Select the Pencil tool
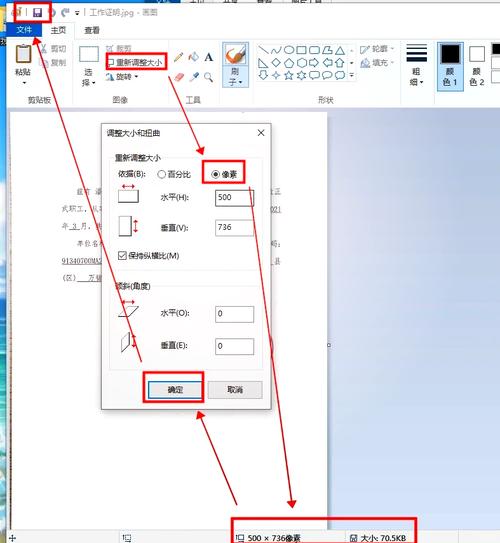Image resolution: width=500 pixels, height=543 pixels. [x=179, y=57]
